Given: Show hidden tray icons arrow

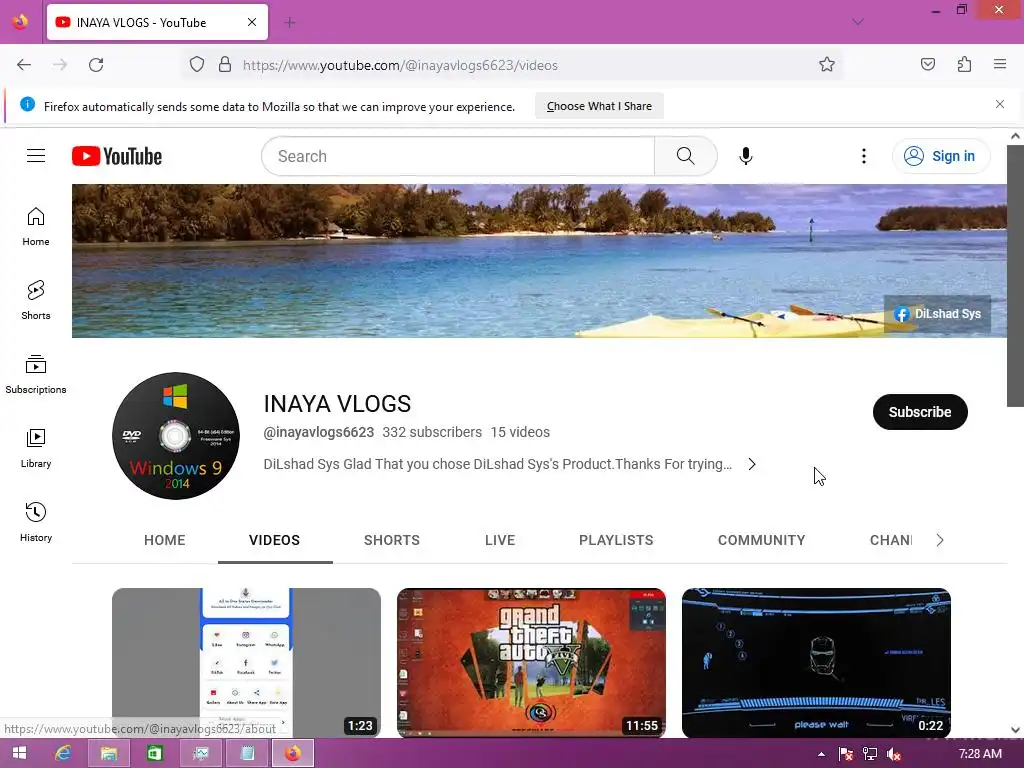Looking at the screenshot, I should (822, 754).
